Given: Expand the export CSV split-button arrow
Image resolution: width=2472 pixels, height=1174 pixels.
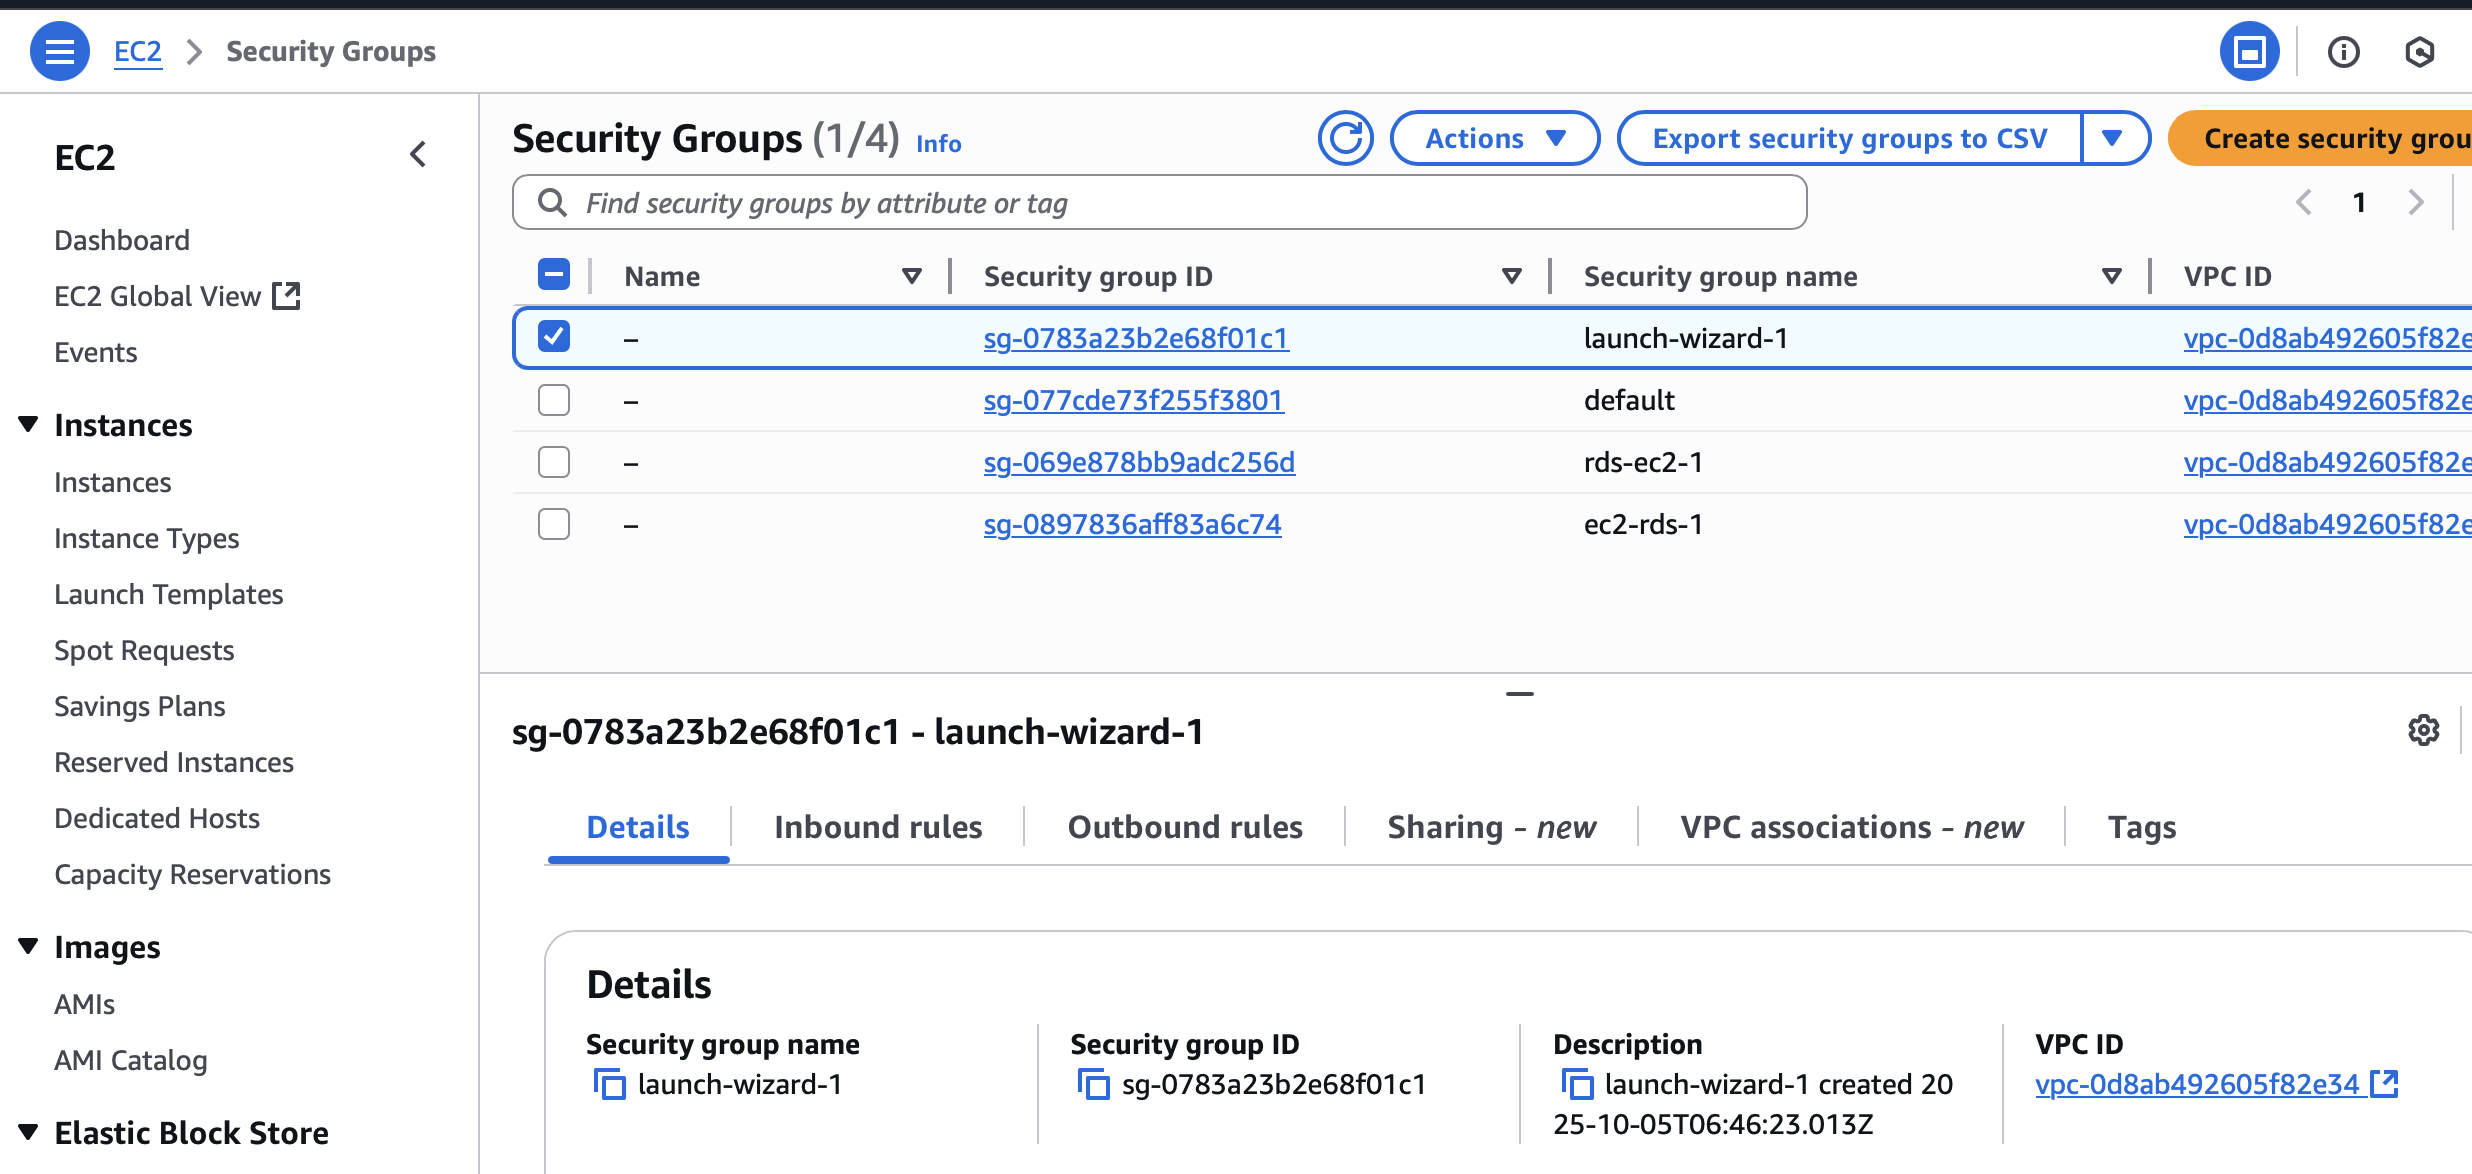Looking at the screenshot, I should tap(2112, 138).
